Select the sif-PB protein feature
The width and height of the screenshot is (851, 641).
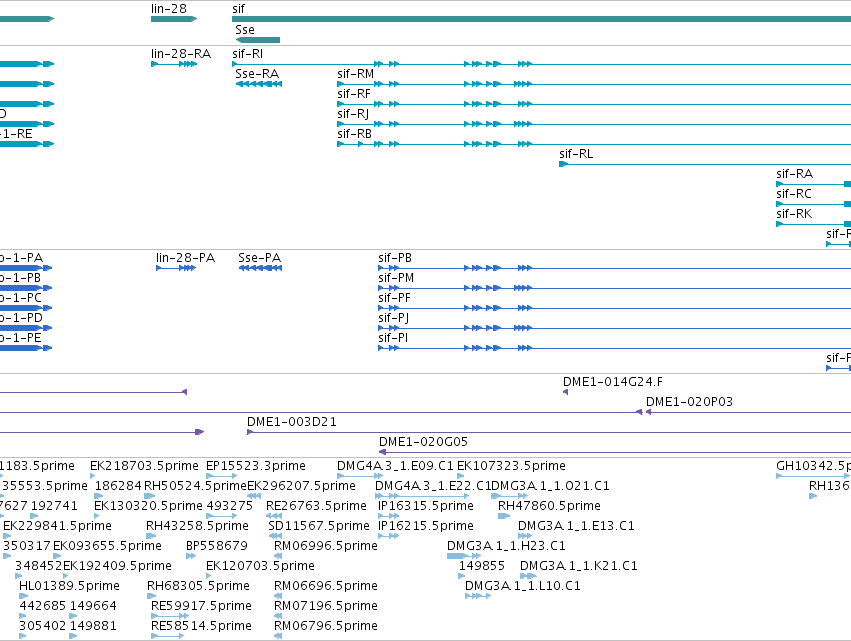point(395,258)
